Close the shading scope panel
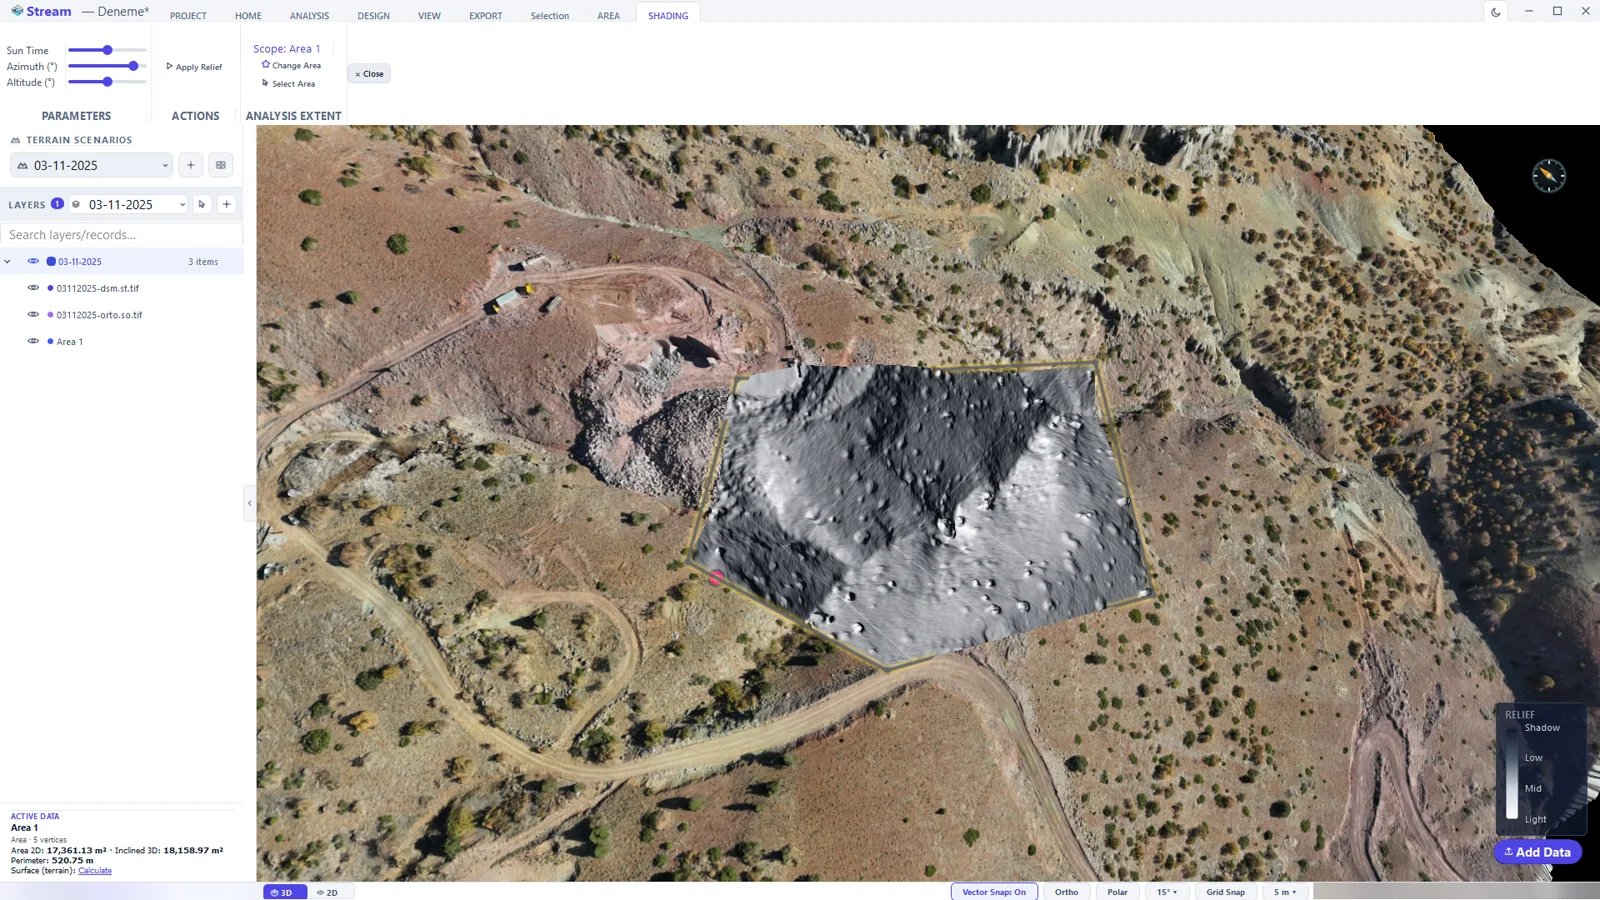This screenshot has width=1600, height=900. click(x=369, y=74)
